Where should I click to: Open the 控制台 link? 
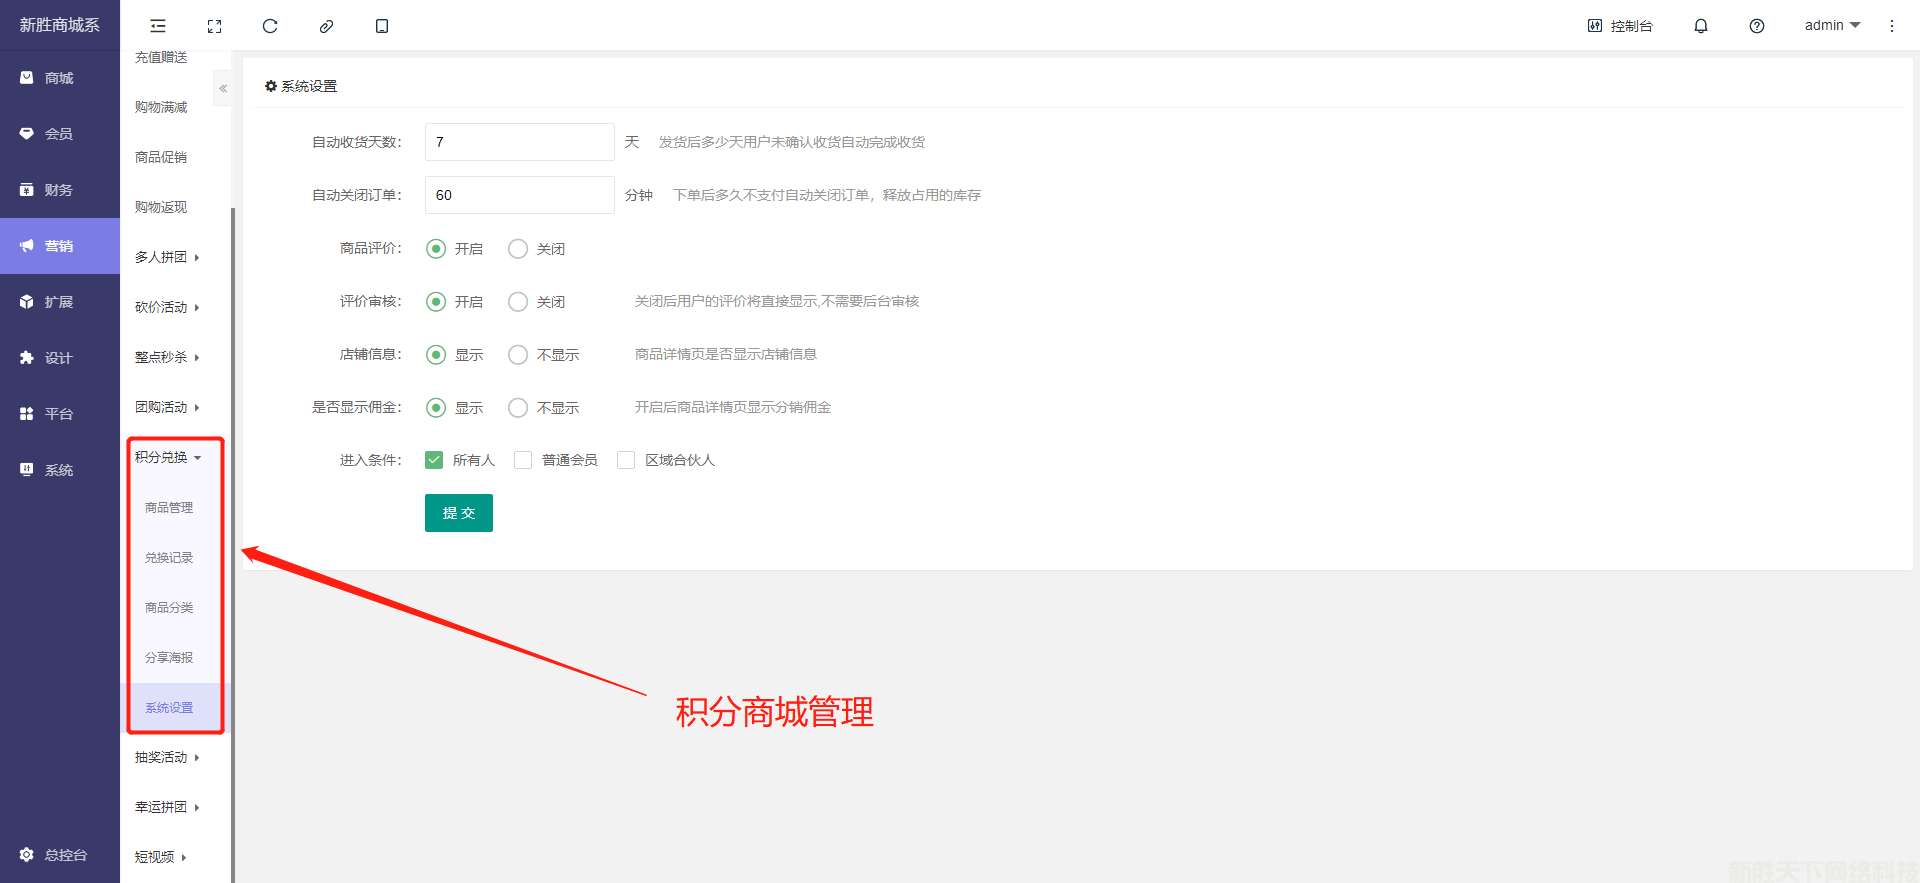(x=1620, y=26)
